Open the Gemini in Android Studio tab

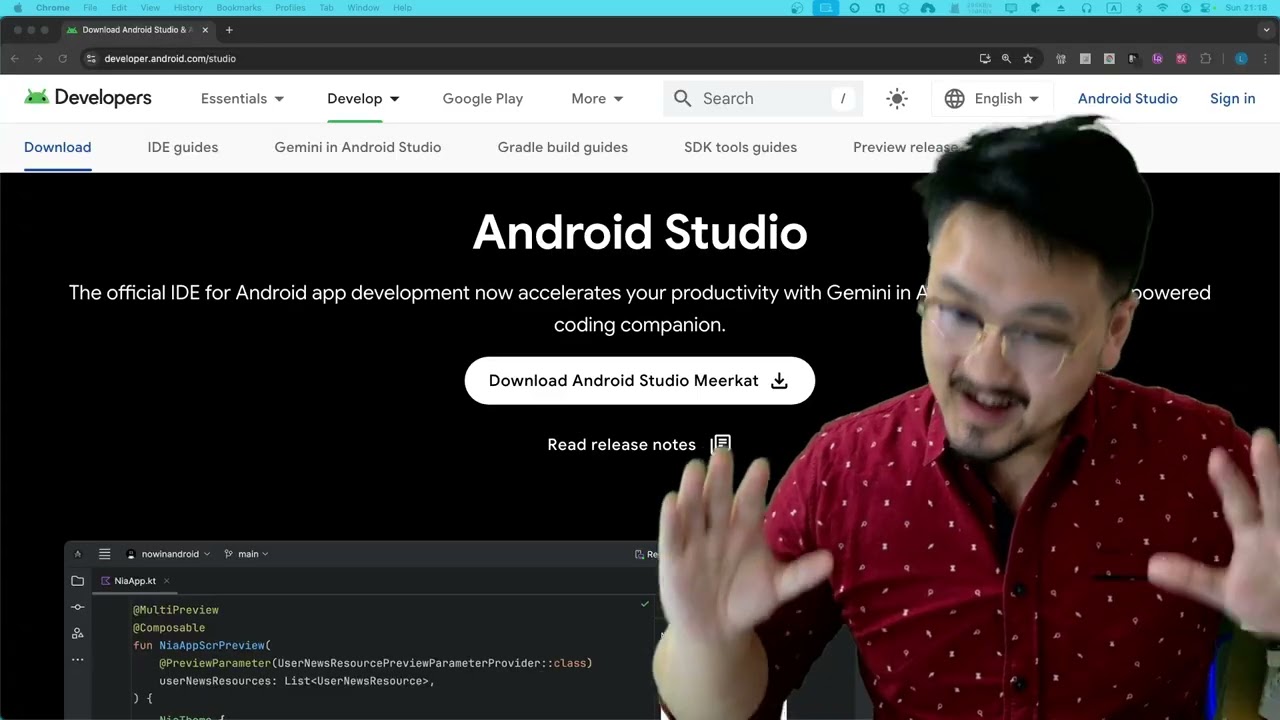(x=358, y=147)
